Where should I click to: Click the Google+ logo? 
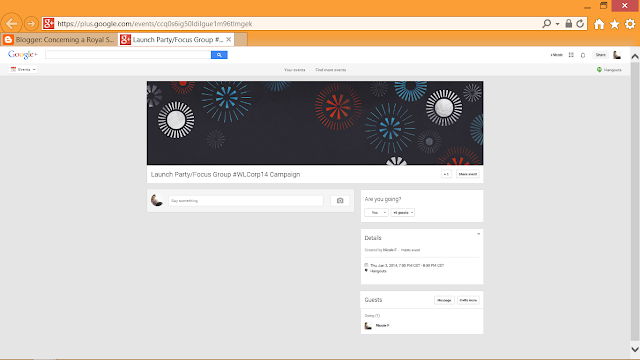(22, 54)
